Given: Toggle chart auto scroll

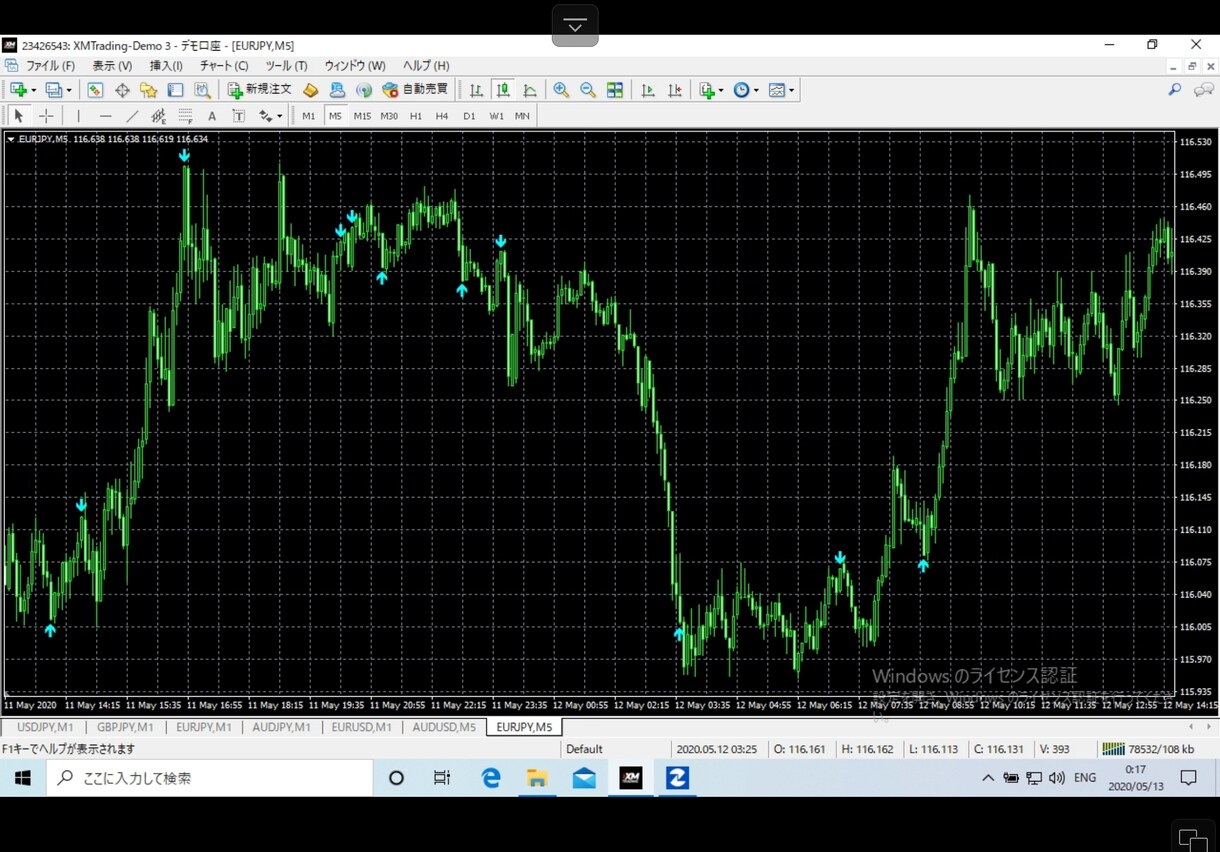Looking at the screenshot, I should [x=648, y=90].
